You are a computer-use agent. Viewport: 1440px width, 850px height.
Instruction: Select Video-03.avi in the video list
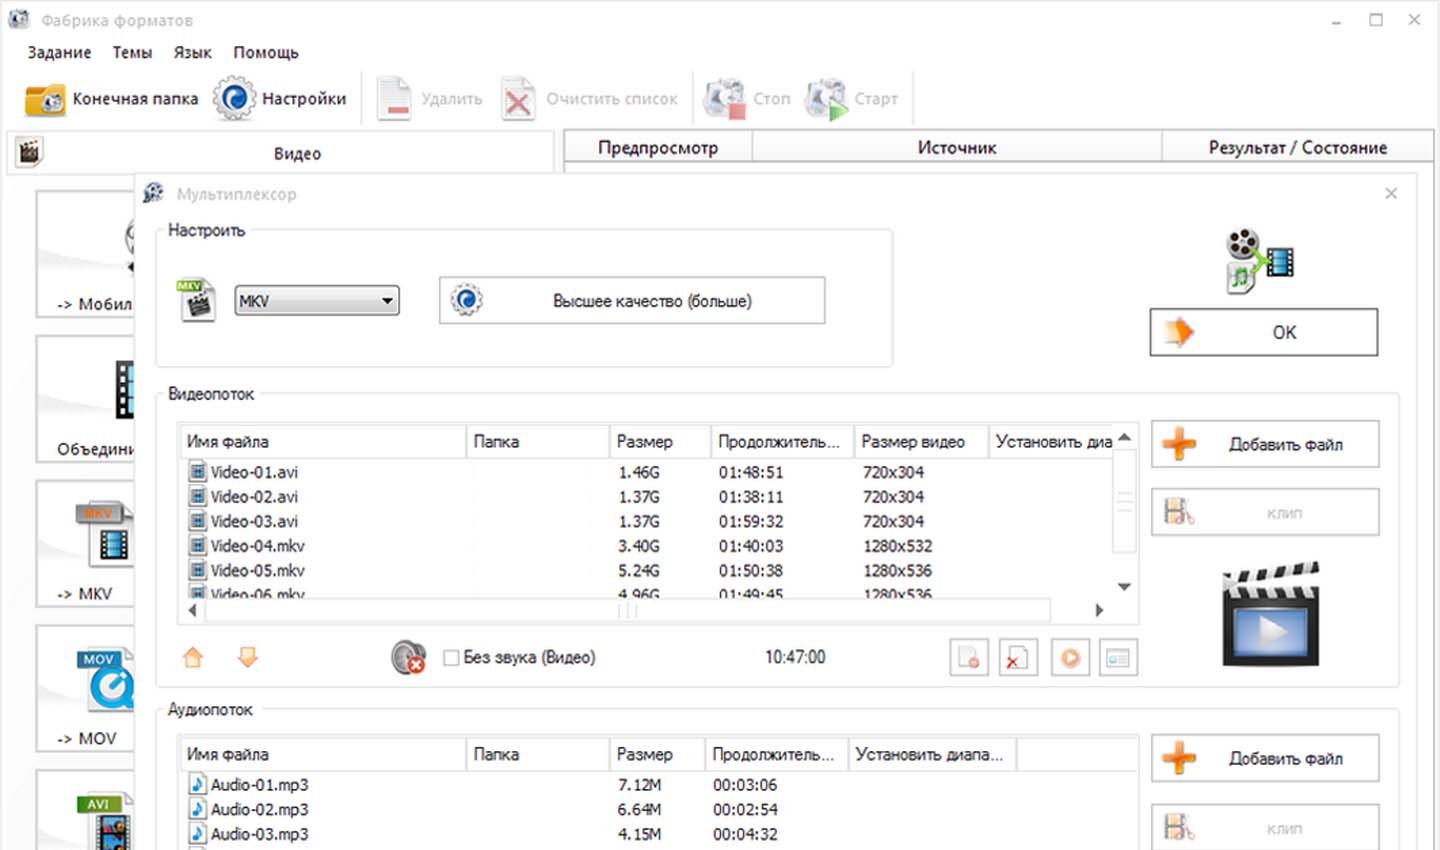coord(254,521)
